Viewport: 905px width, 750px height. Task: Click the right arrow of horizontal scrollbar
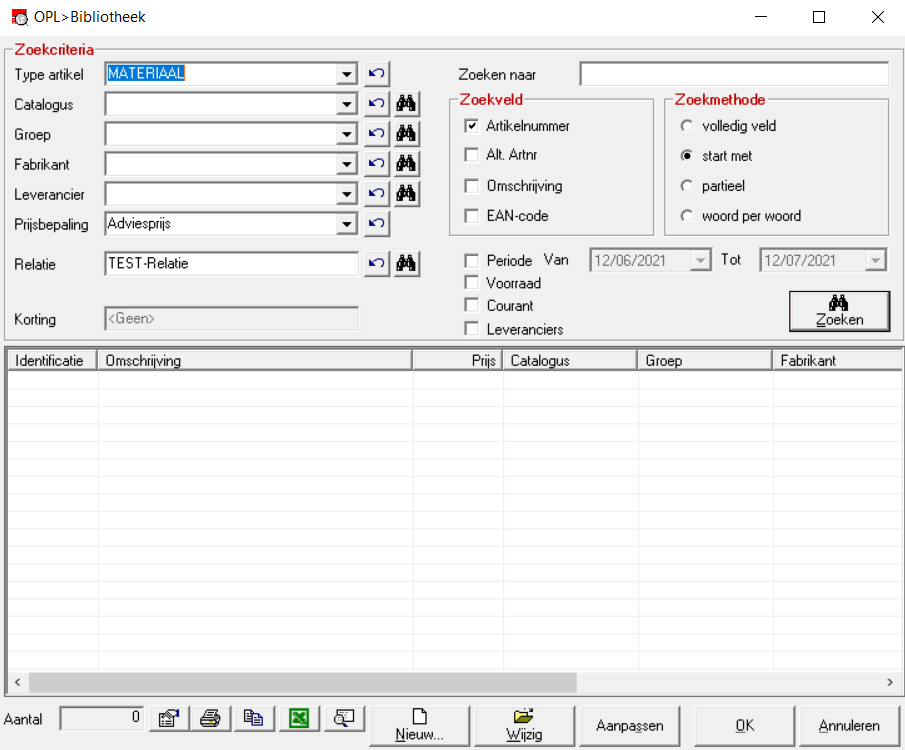pos(889,682)
